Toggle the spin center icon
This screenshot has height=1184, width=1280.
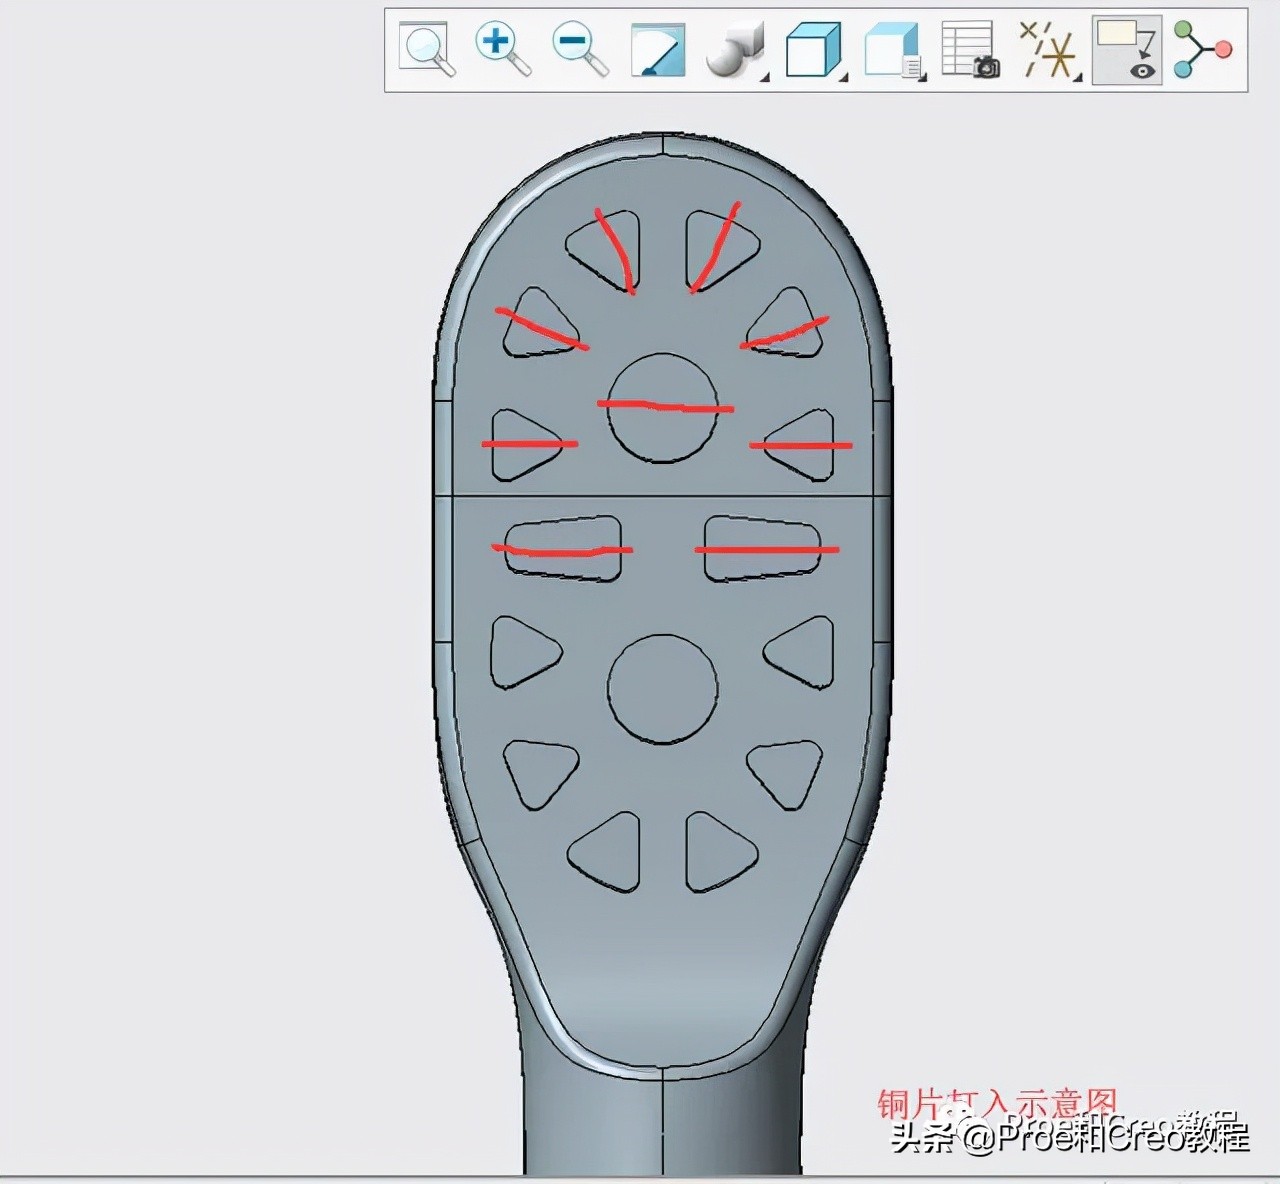tap(1202, 50)
